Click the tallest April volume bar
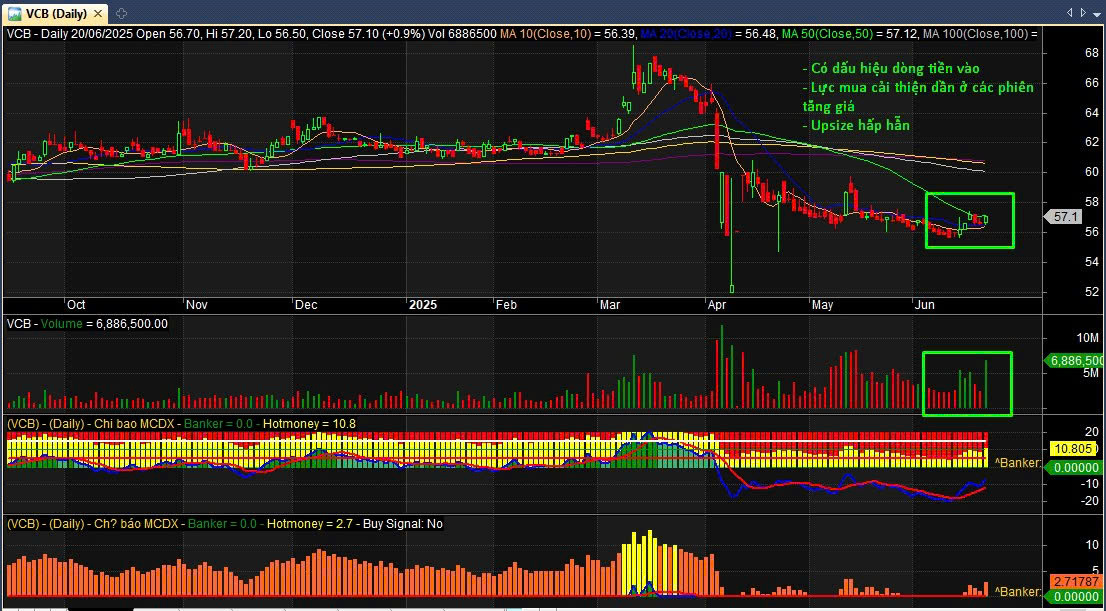This screenshot has width=1106, height=611. pyautogui.click(x=722, y=367)
